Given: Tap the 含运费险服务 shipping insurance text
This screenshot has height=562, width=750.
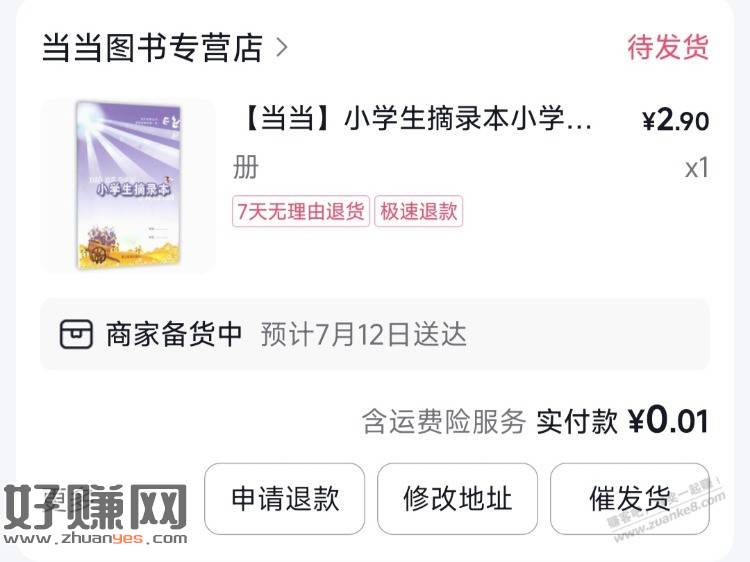Looking at the screenshot, I should coord(443,421).
